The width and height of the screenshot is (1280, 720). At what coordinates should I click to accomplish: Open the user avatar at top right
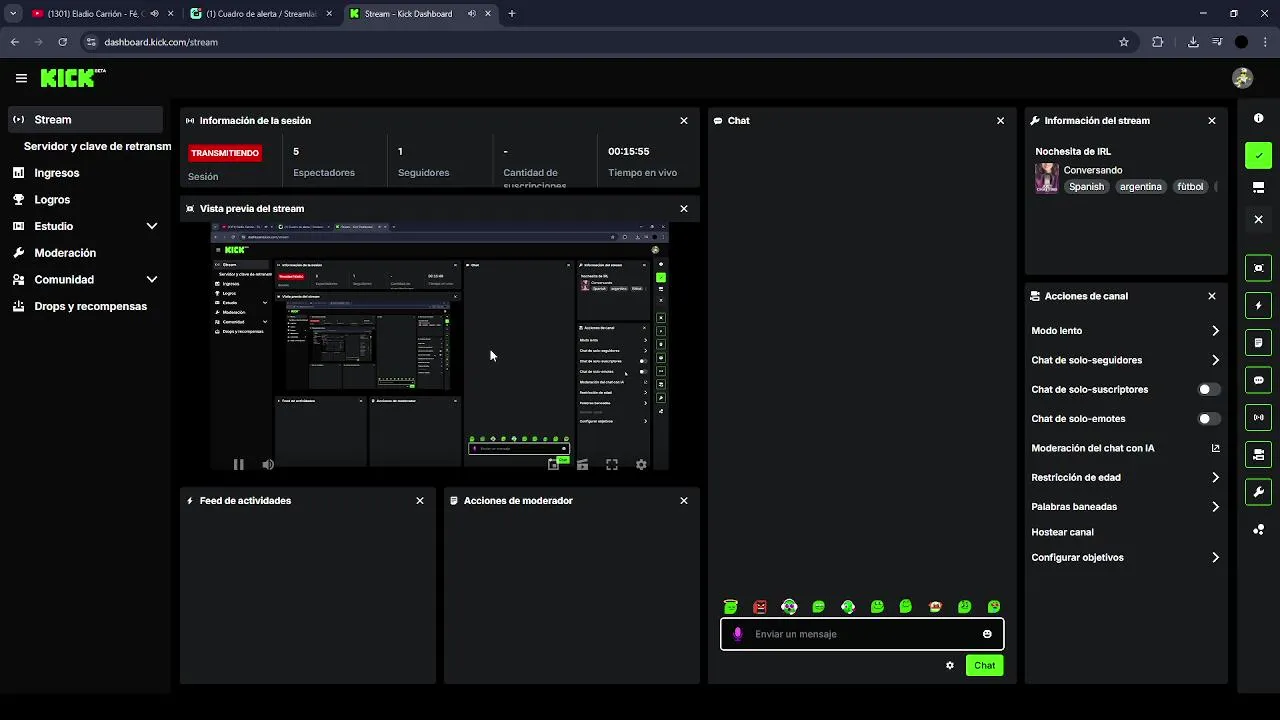coord(1242,78)
